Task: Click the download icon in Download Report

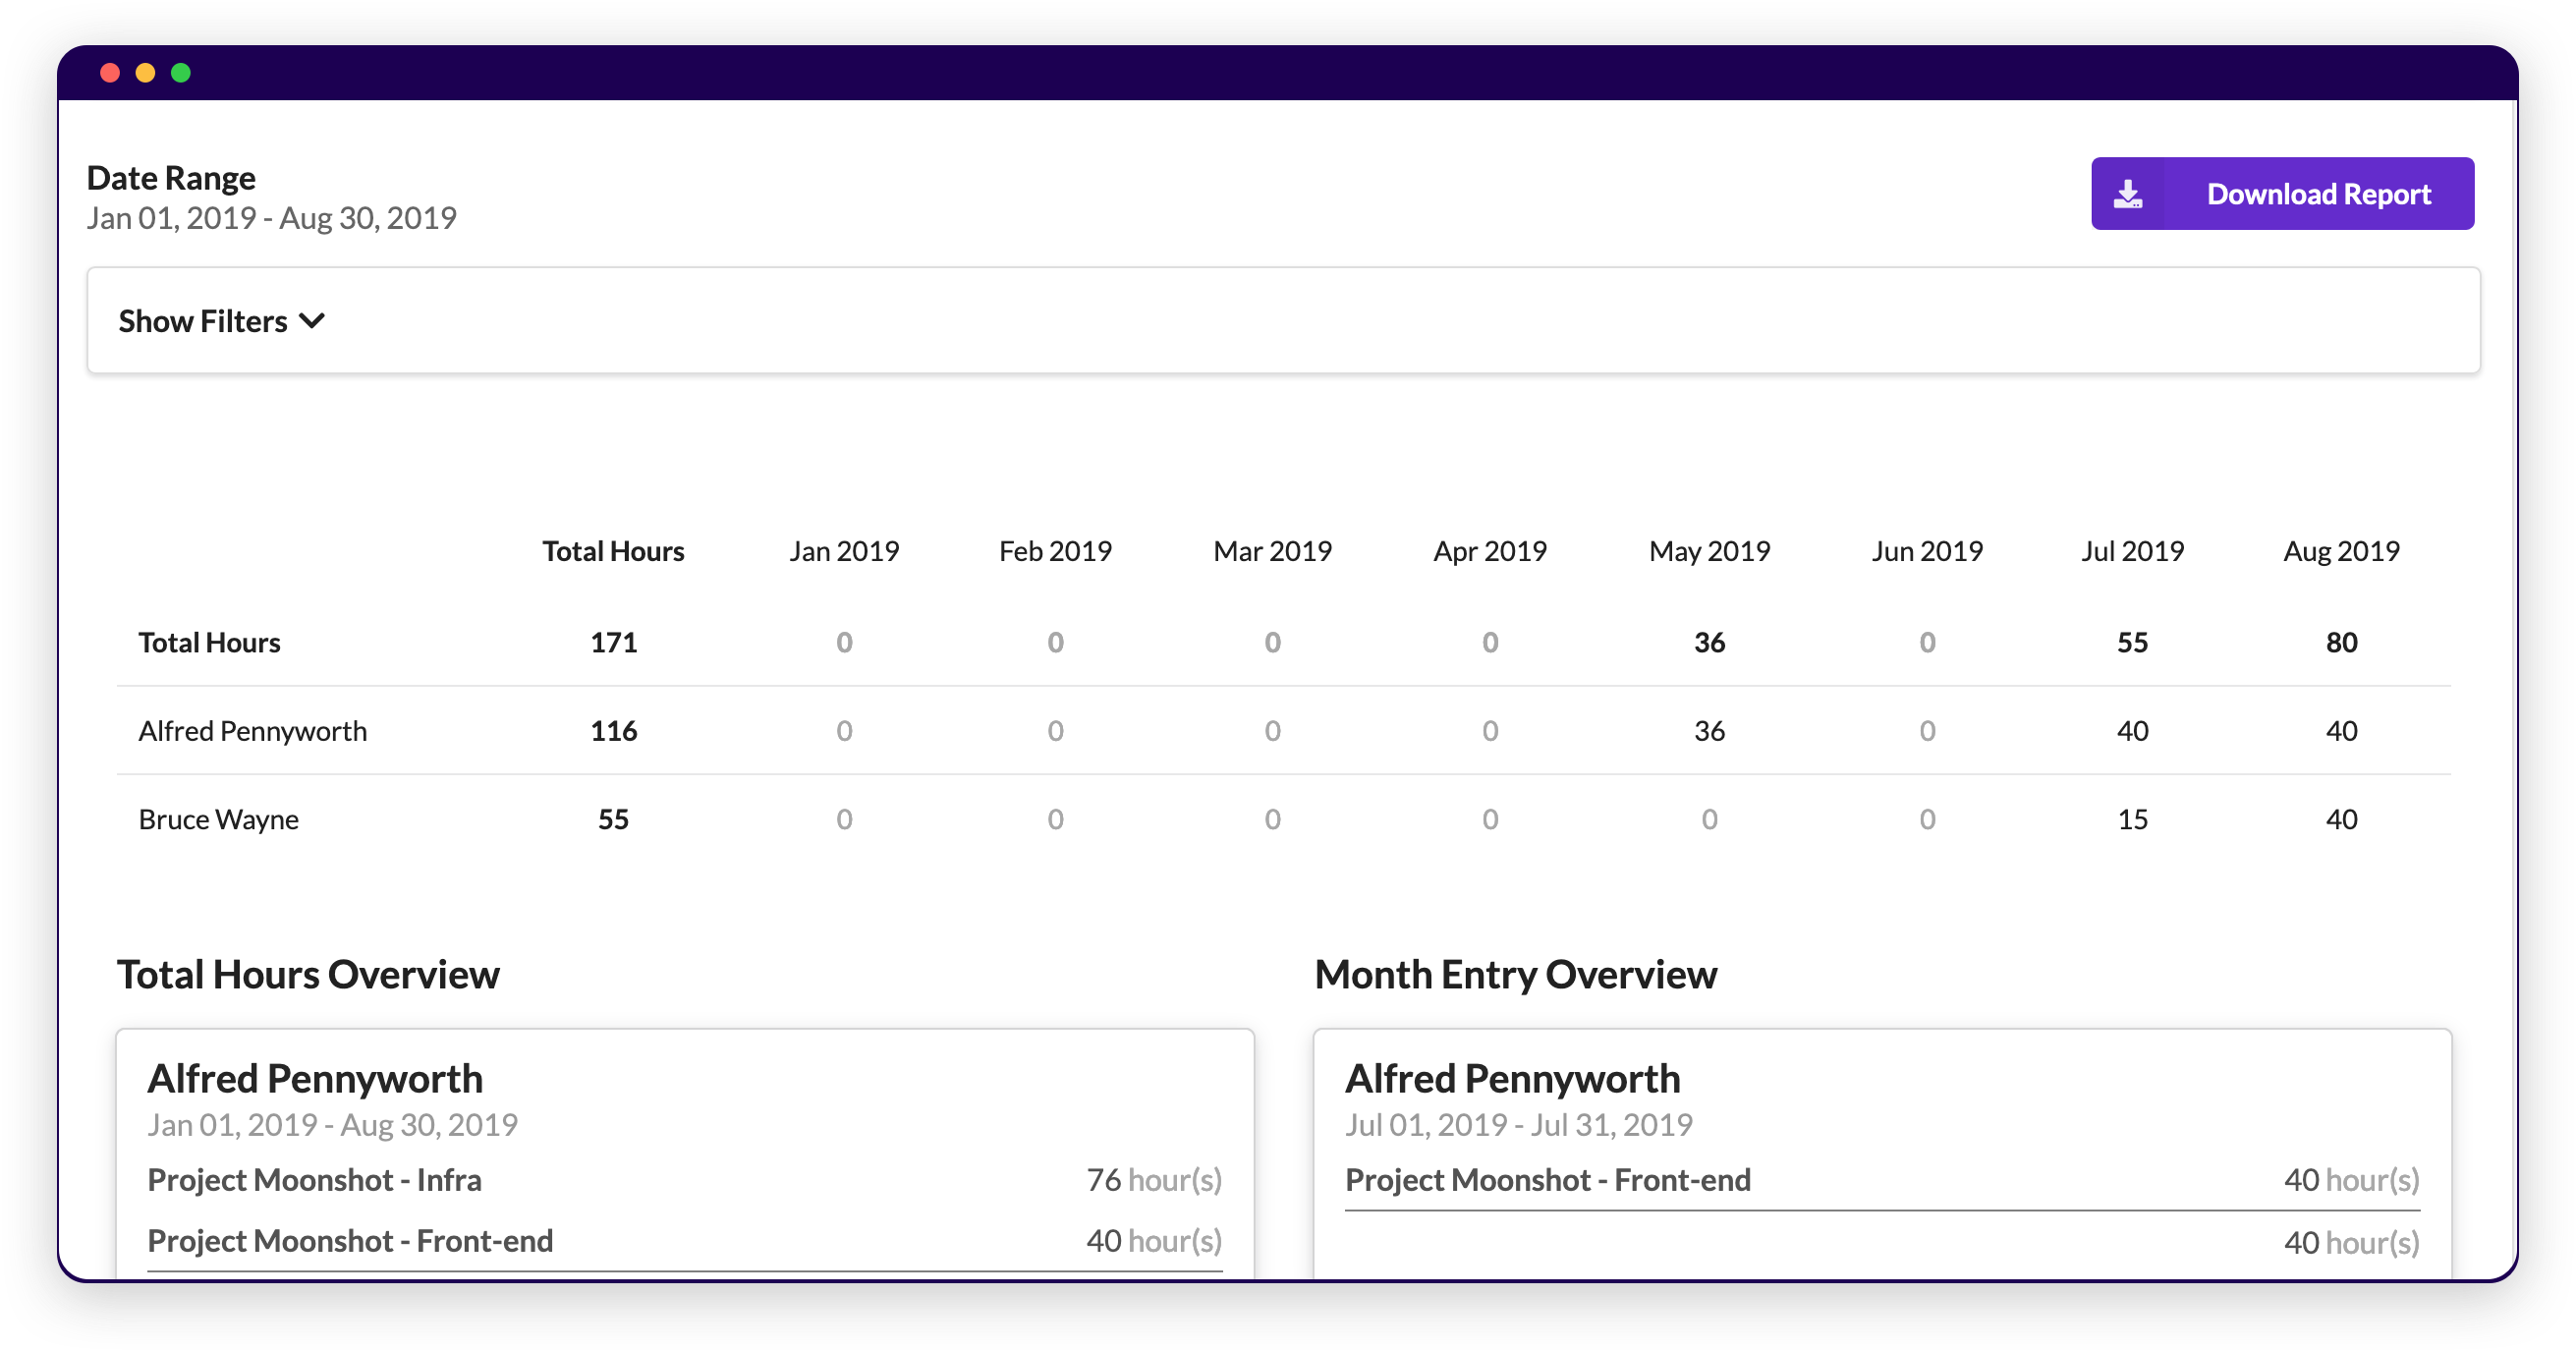Action: [x=2127, y=194]
